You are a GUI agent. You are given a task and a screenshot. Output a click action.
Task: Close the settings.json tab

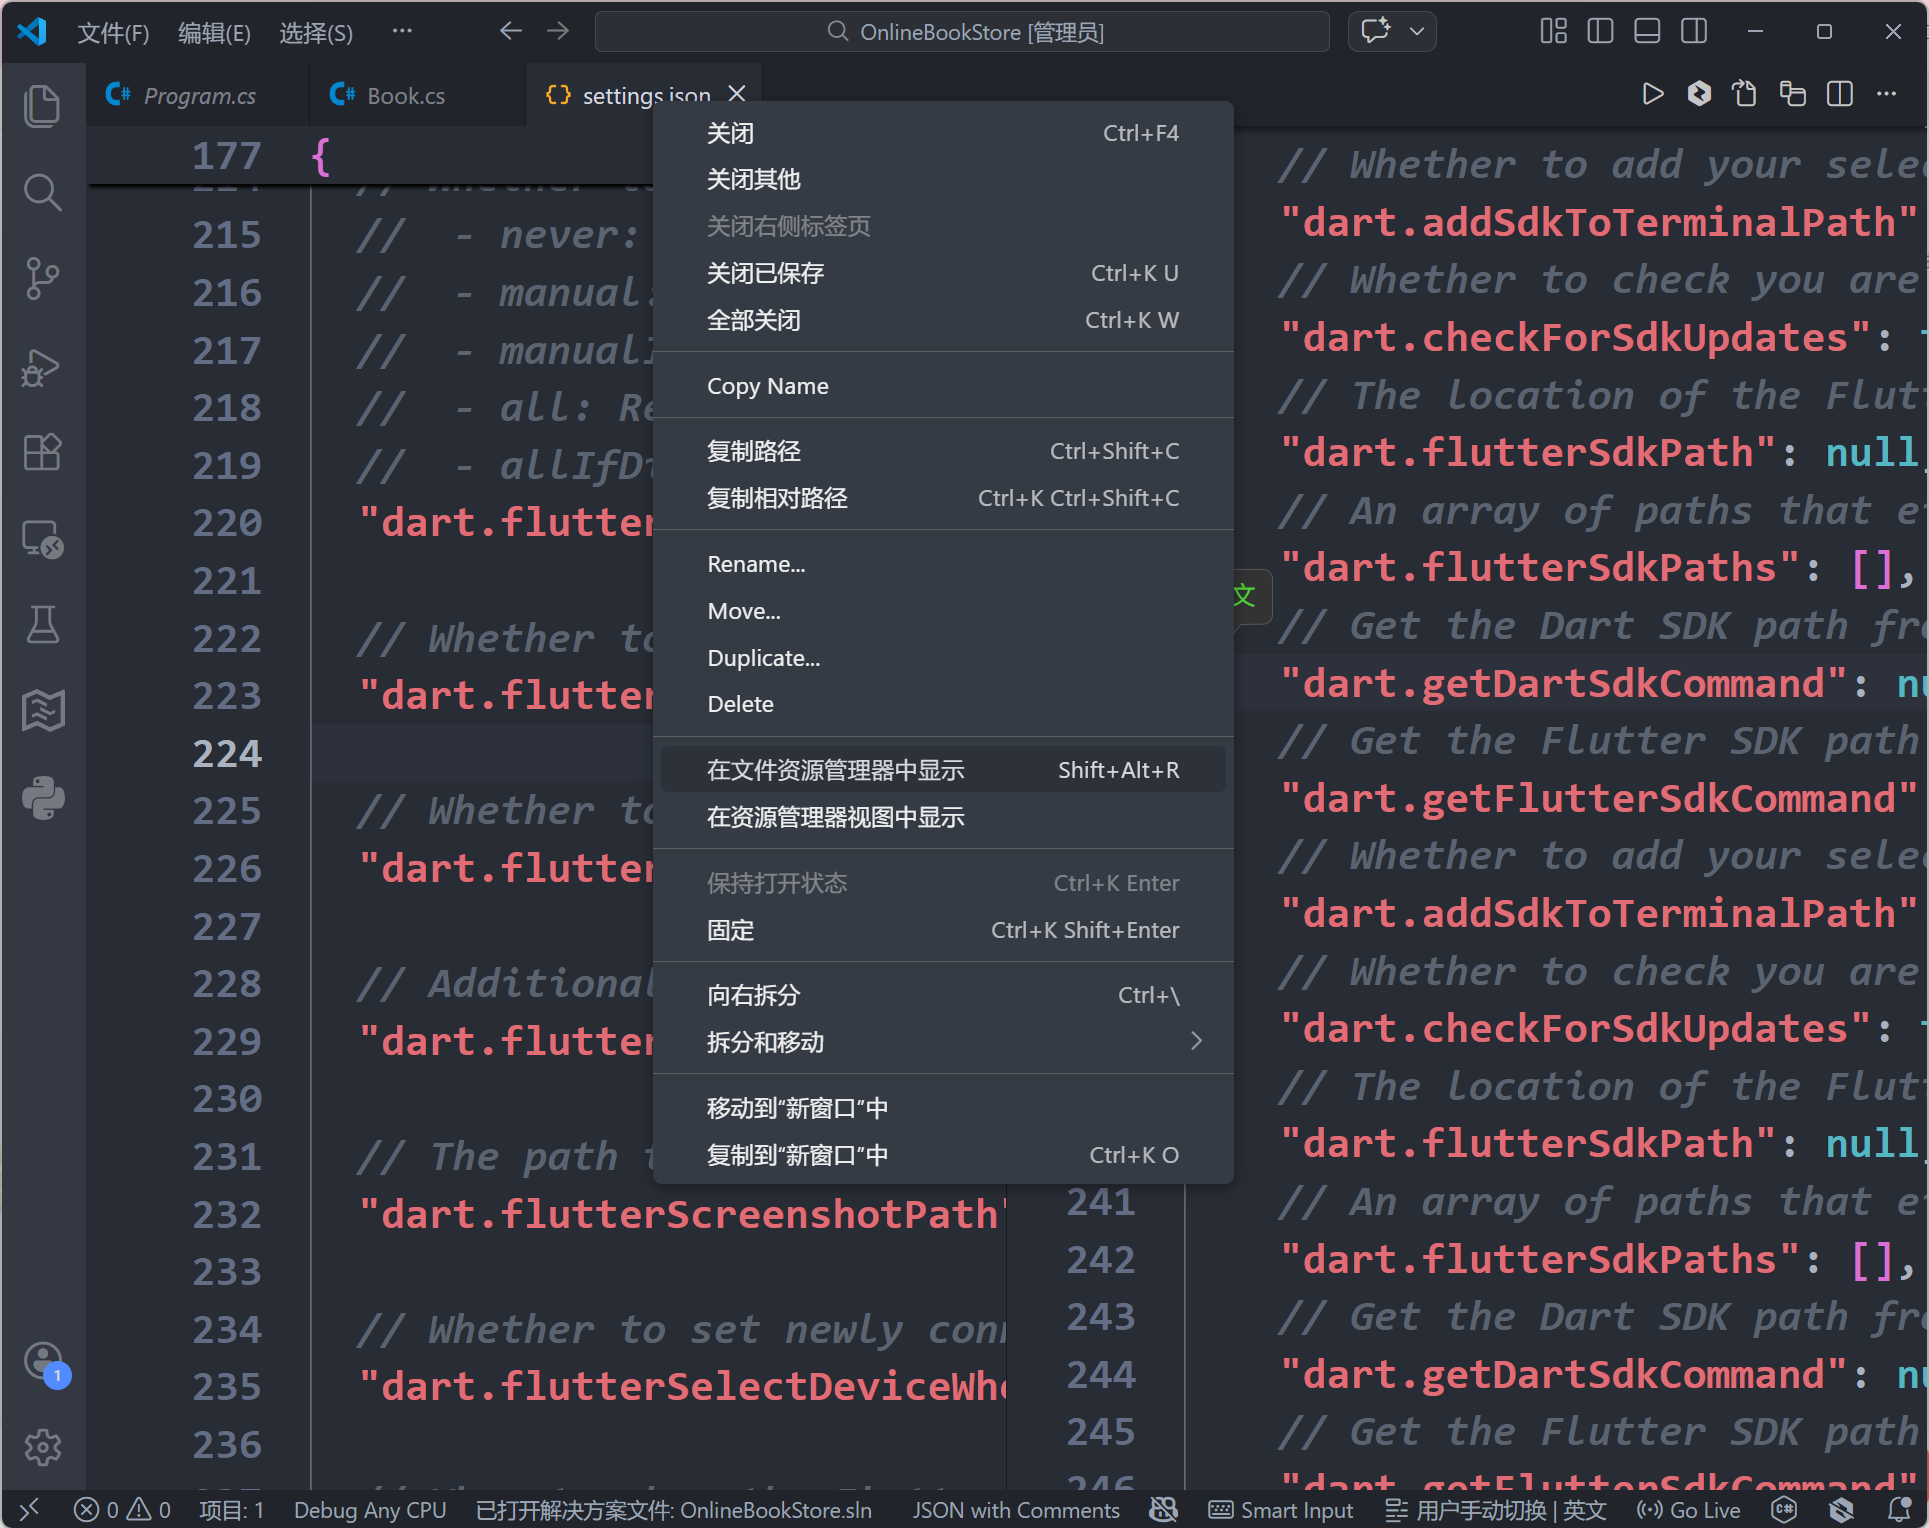coord(737,93)
